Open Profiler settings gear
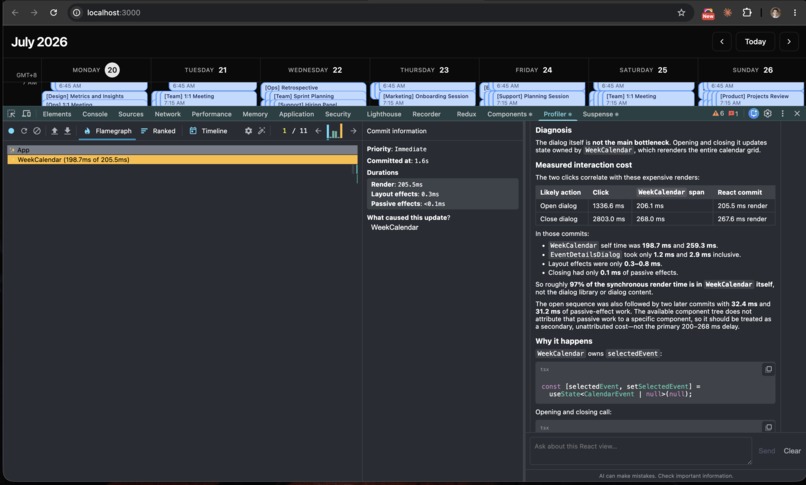 [248, 131]
